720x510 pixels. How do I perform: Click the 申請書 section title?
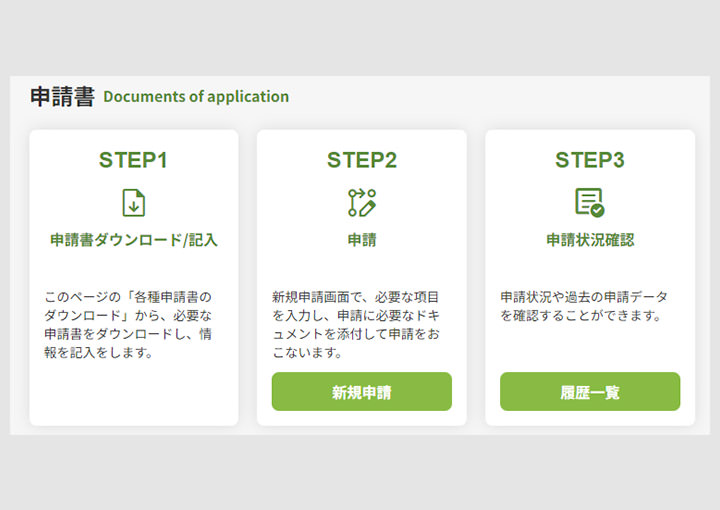pyautogui.click(x=62, y=97)
